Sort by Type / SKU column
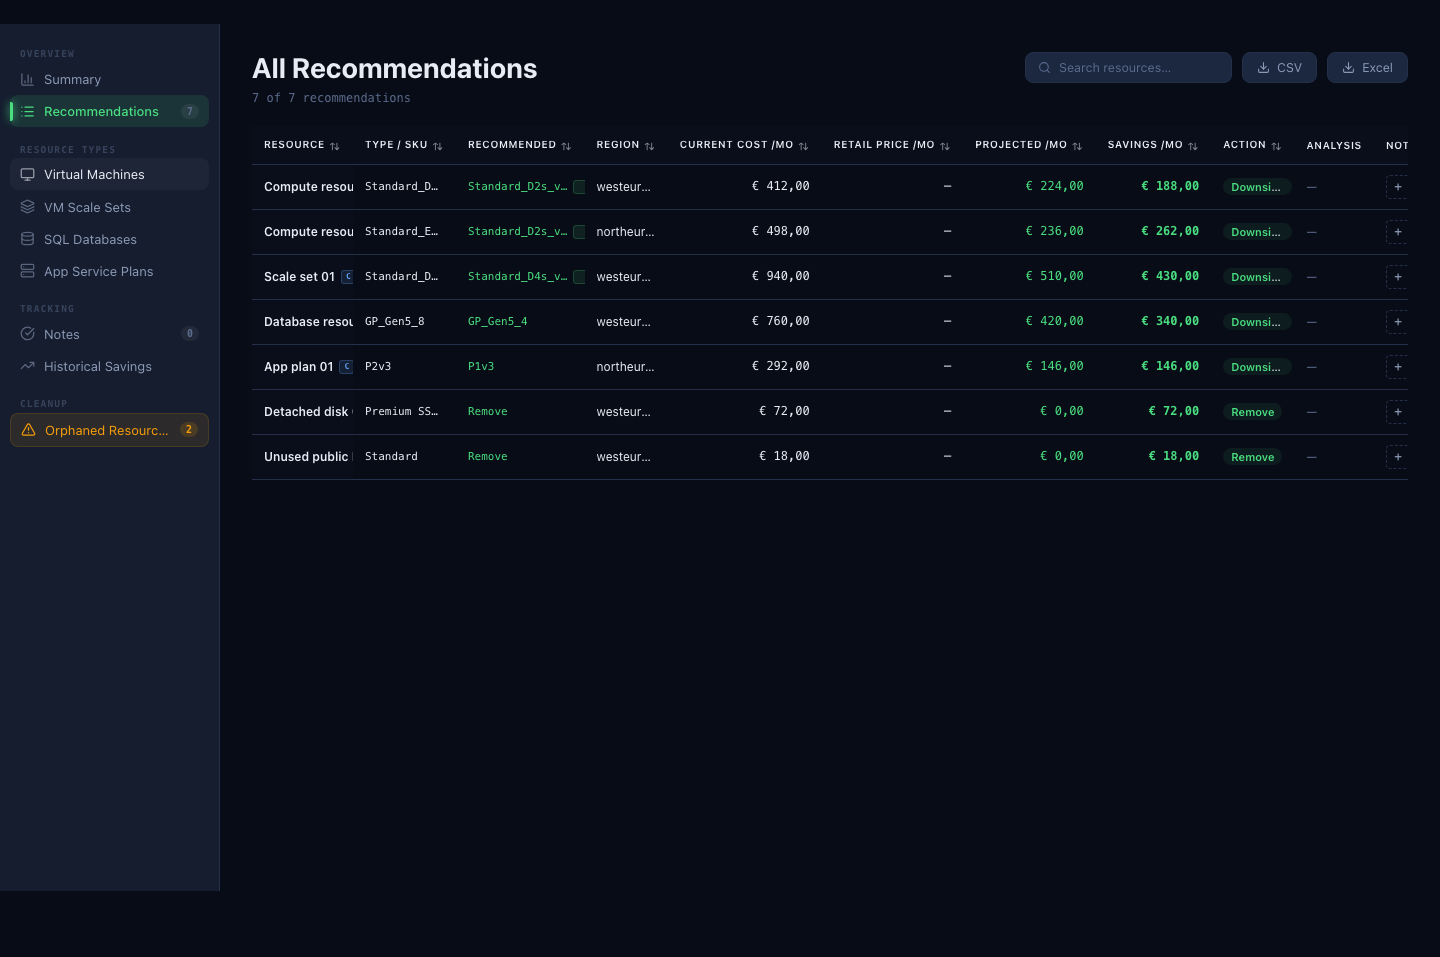This screenshot has width=1440, height=957. tap(404, 145)
